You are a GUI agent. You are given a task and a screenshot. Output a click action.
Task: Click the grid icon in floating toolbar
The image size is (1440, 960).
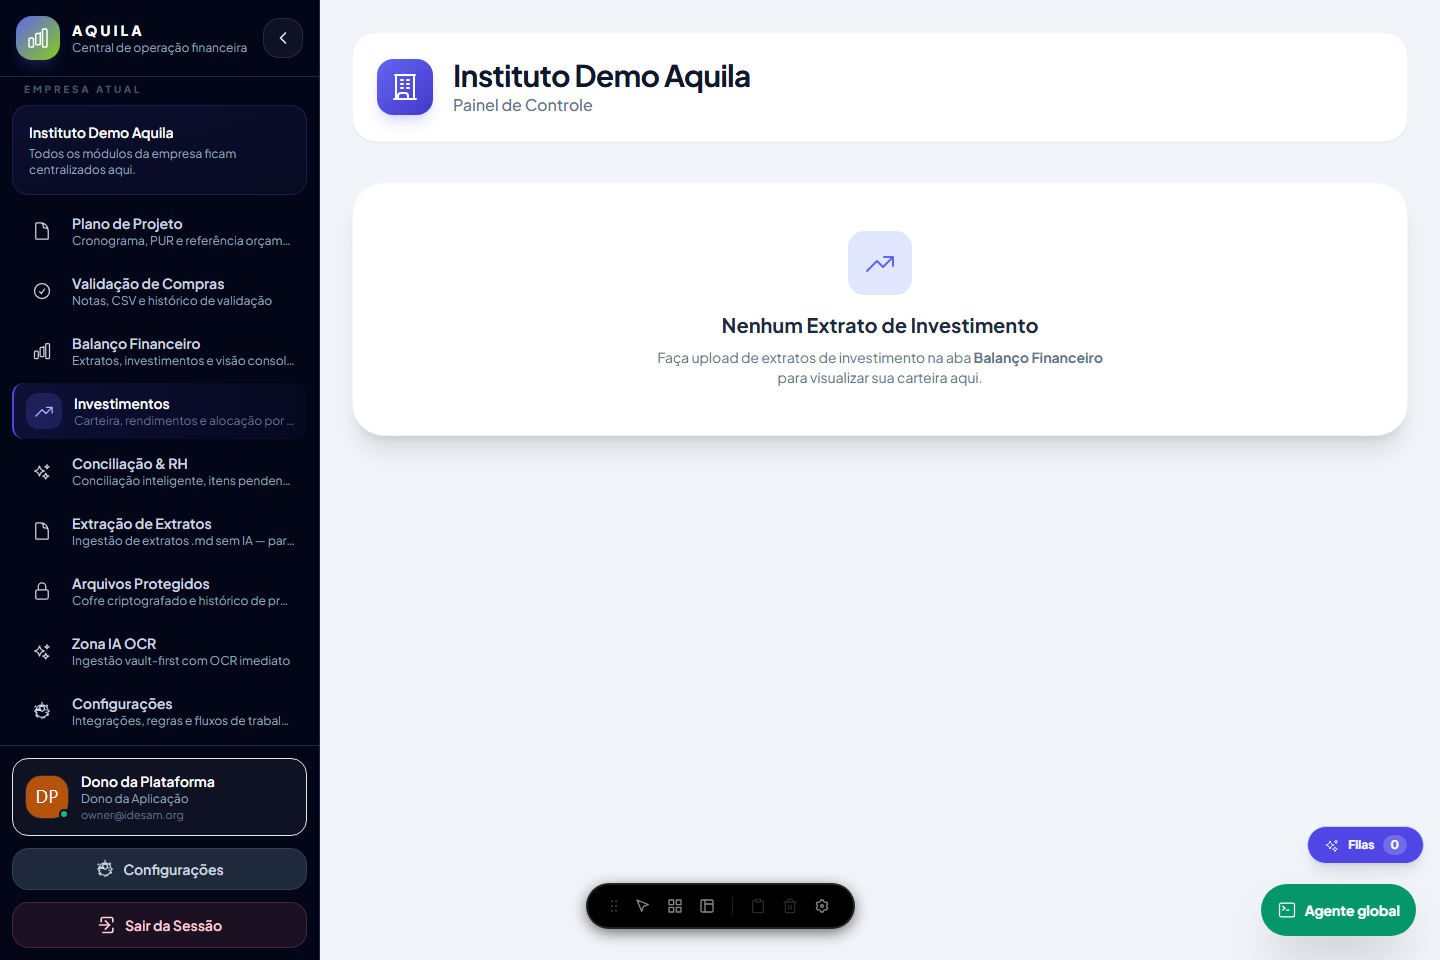675,906
